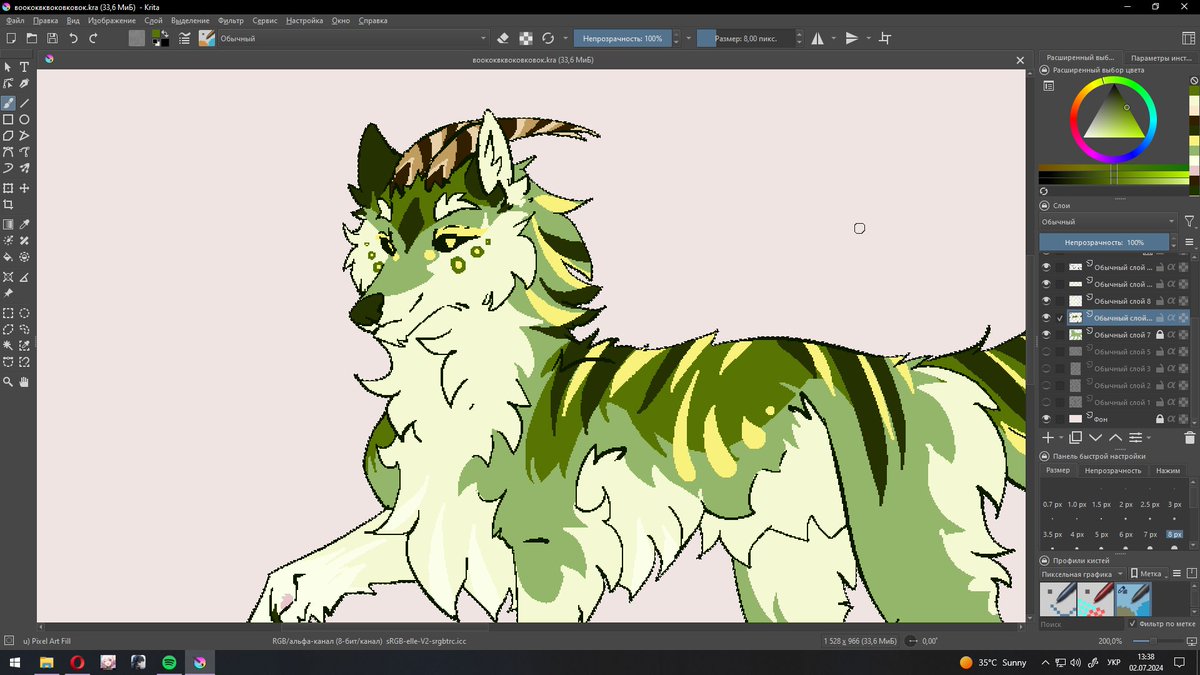Image resolution: width=1200 pixels, height=675 pixels.
Task: Hide the 'Фон' background layer
Action: pos(1047,418)
